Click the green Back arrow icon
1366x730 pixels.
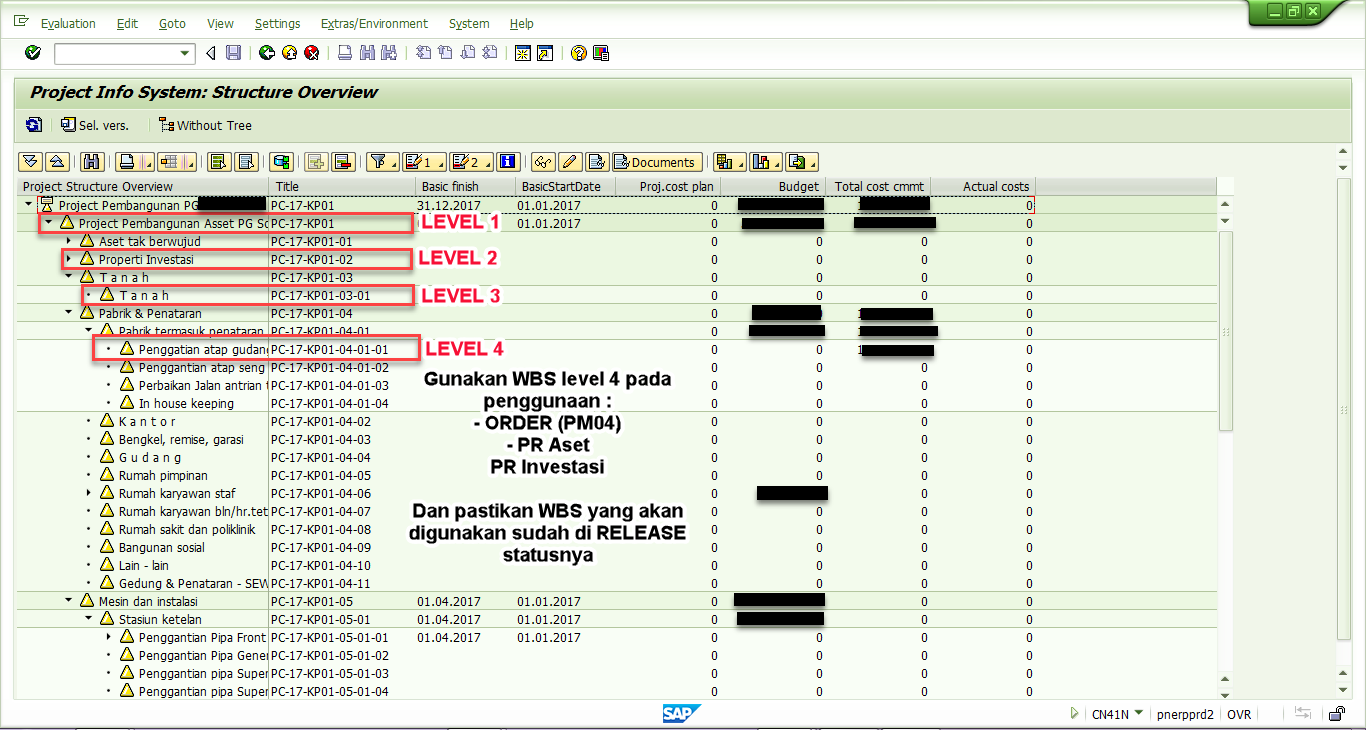click(265, 53)
